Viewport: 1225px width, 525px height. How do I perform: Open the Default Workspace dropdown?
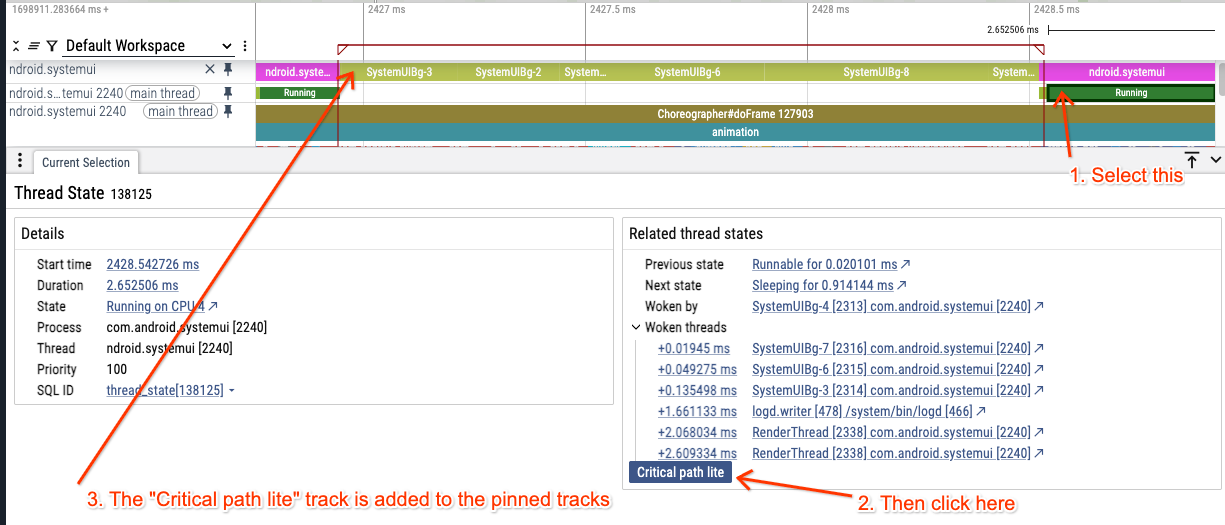pyautogui.click(x=148, y=46)
